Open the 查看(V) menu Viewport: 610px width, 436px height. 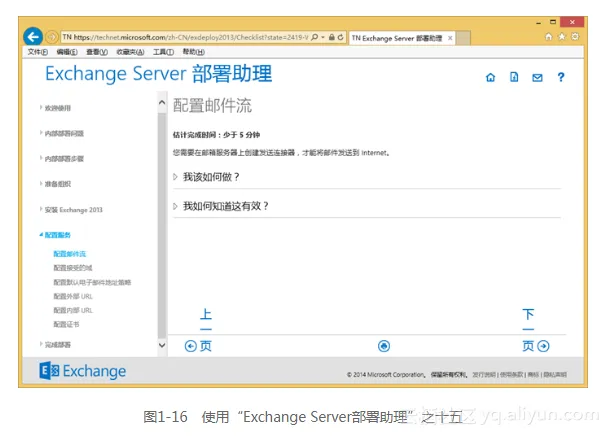pyautogui.click(x=97, y=52)
